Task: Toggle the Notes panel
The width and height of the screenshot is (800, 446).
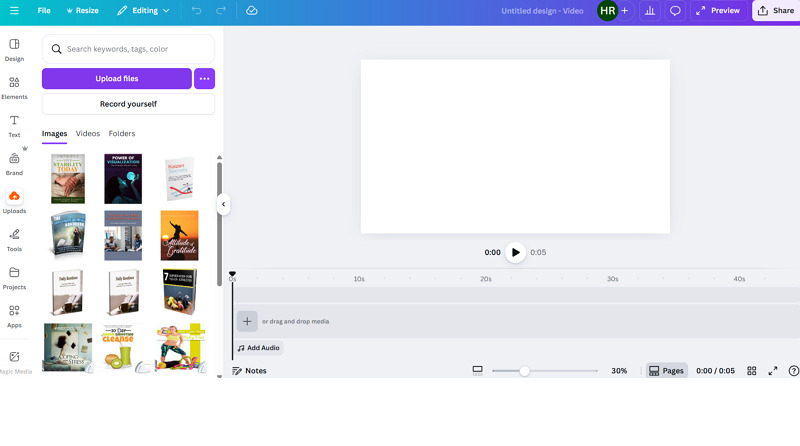Action: (249, 371)
